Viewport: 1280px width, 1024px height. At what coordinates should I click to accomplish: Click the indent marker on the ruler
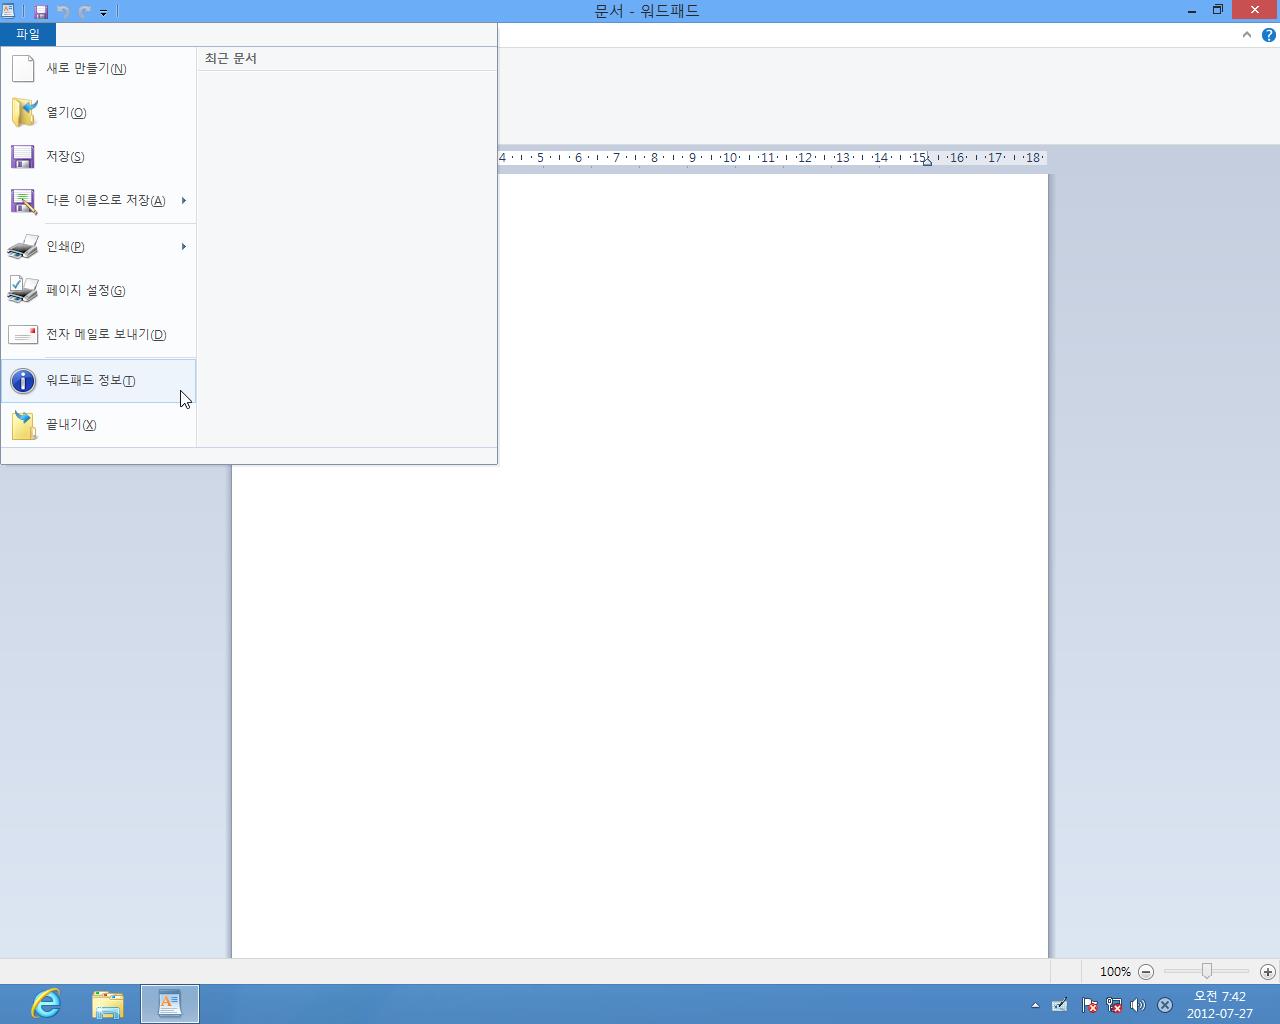[927, 160]
